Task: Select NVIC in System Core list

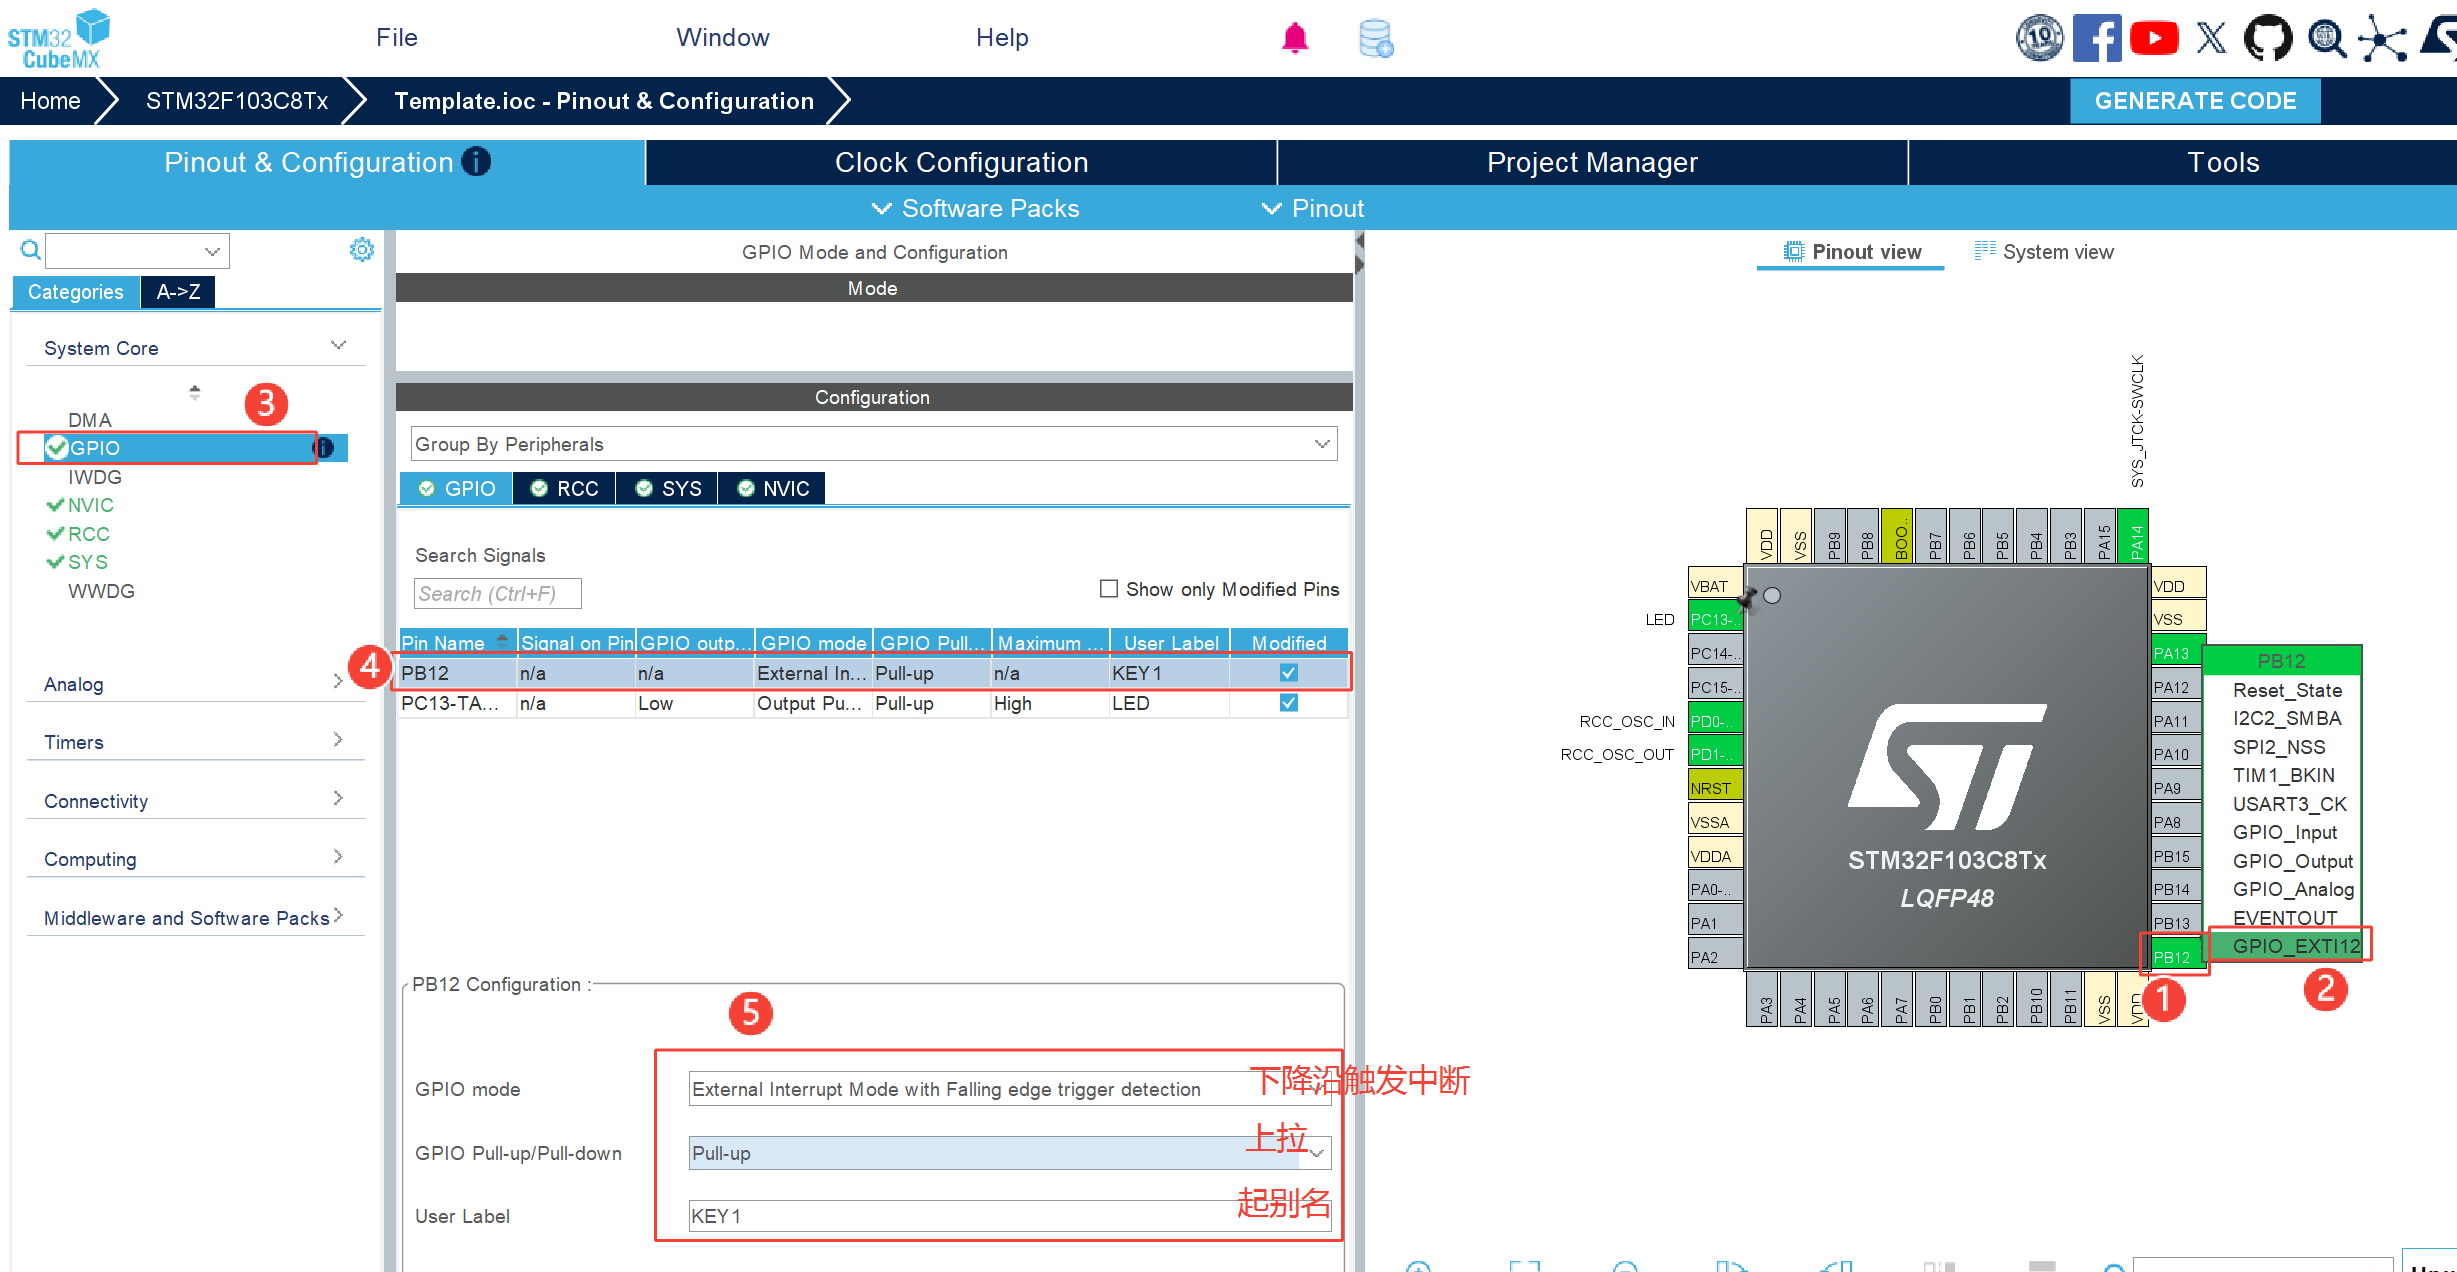Action: pos(90,505)
